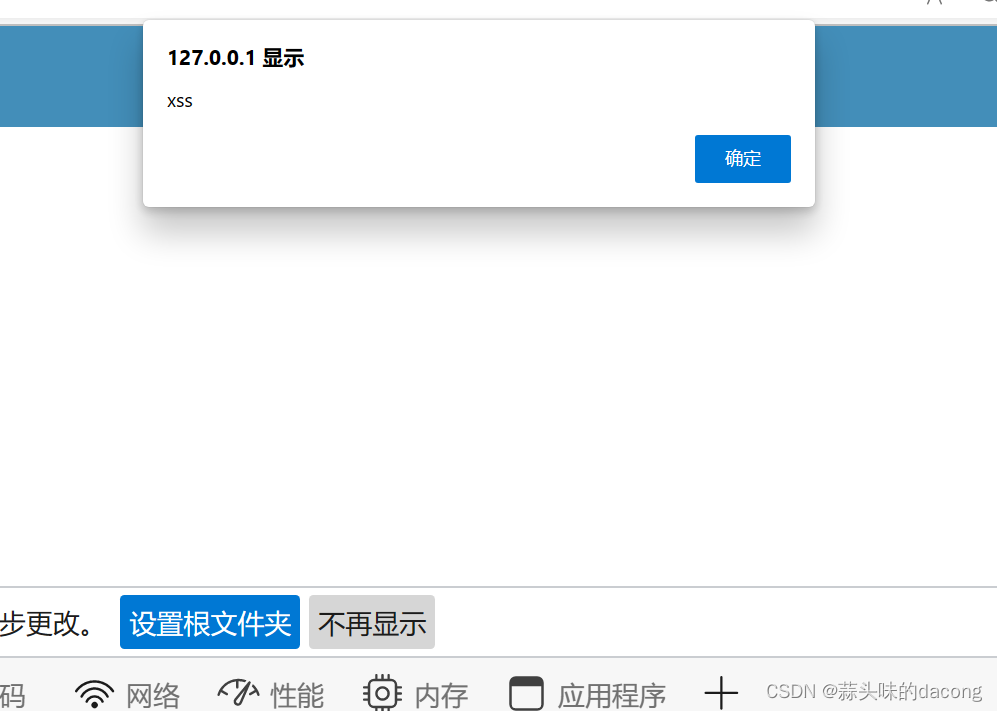Click the window icon on the 应用程序 tab
This screenshot has width=997, height=711.
527,691
